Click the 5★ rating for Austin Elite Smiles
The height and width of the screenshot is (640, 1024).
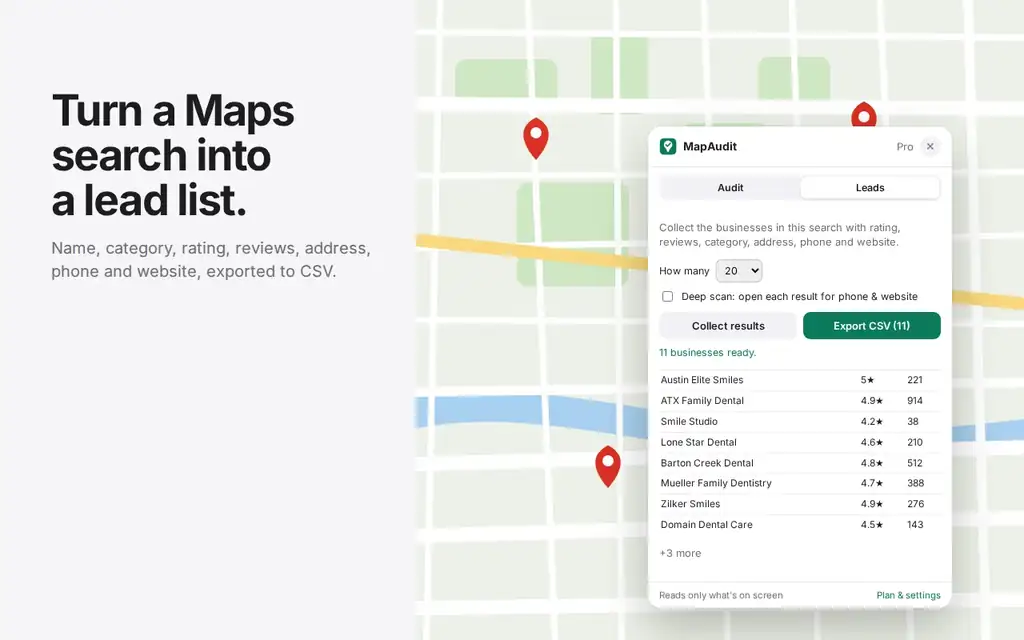click(867, 380)
